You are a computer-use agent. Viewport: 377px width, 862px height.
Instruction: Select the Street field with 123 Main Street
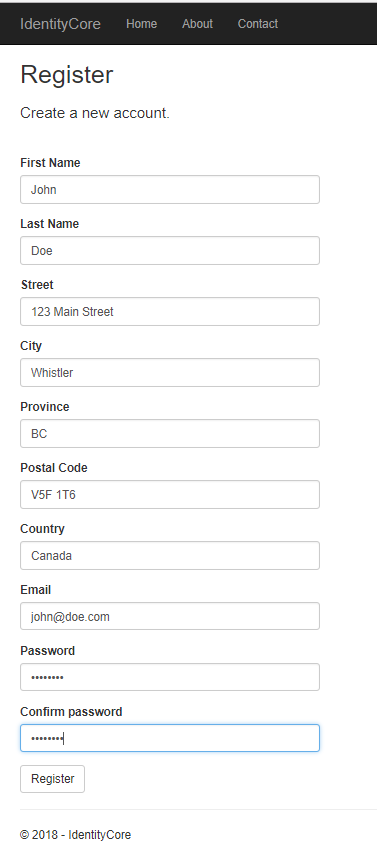click(x=170, y=312)
